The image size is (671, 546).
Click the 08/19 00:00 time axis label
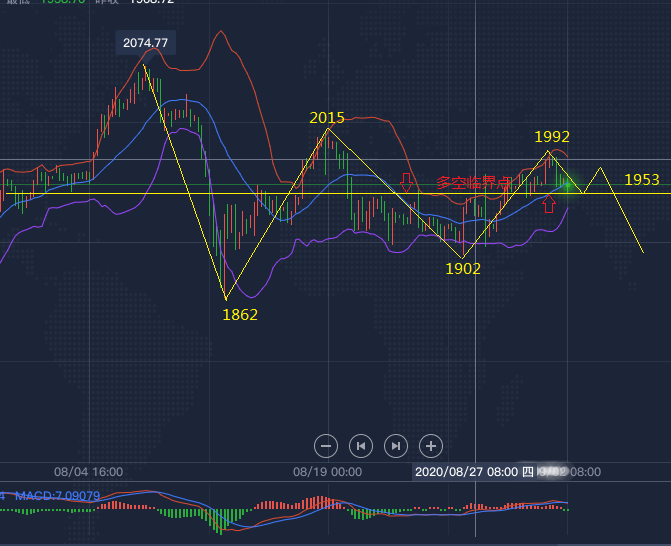326,471
